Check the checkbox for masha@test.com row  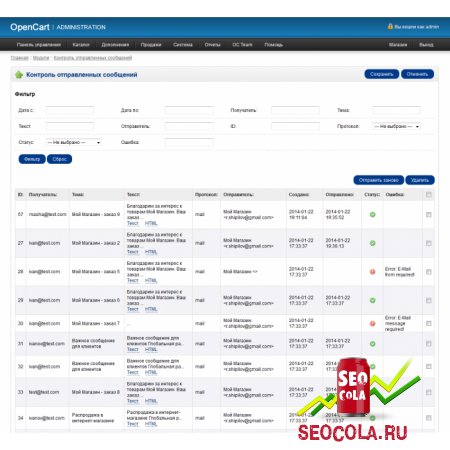click(429, 215)
